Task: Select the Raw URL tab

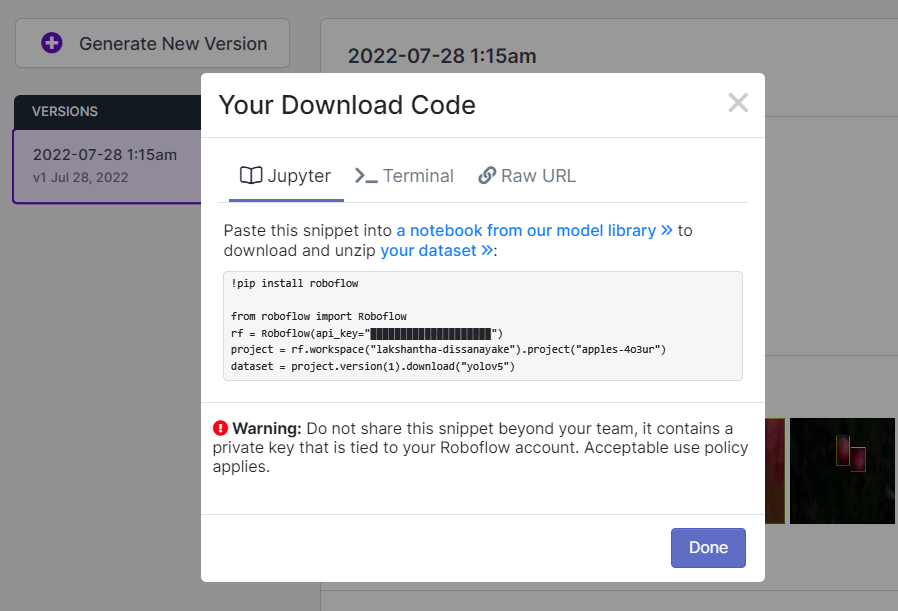Action: click(527, 176)
